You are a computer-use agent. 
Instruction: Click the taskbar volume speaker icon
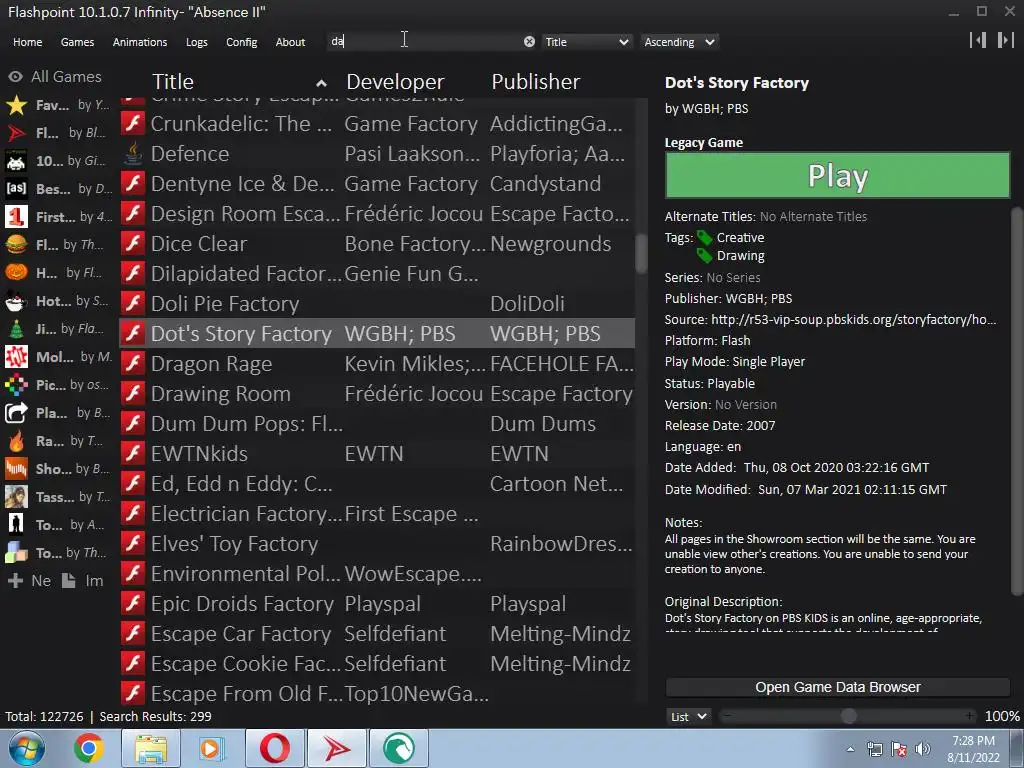pos(922,749)
